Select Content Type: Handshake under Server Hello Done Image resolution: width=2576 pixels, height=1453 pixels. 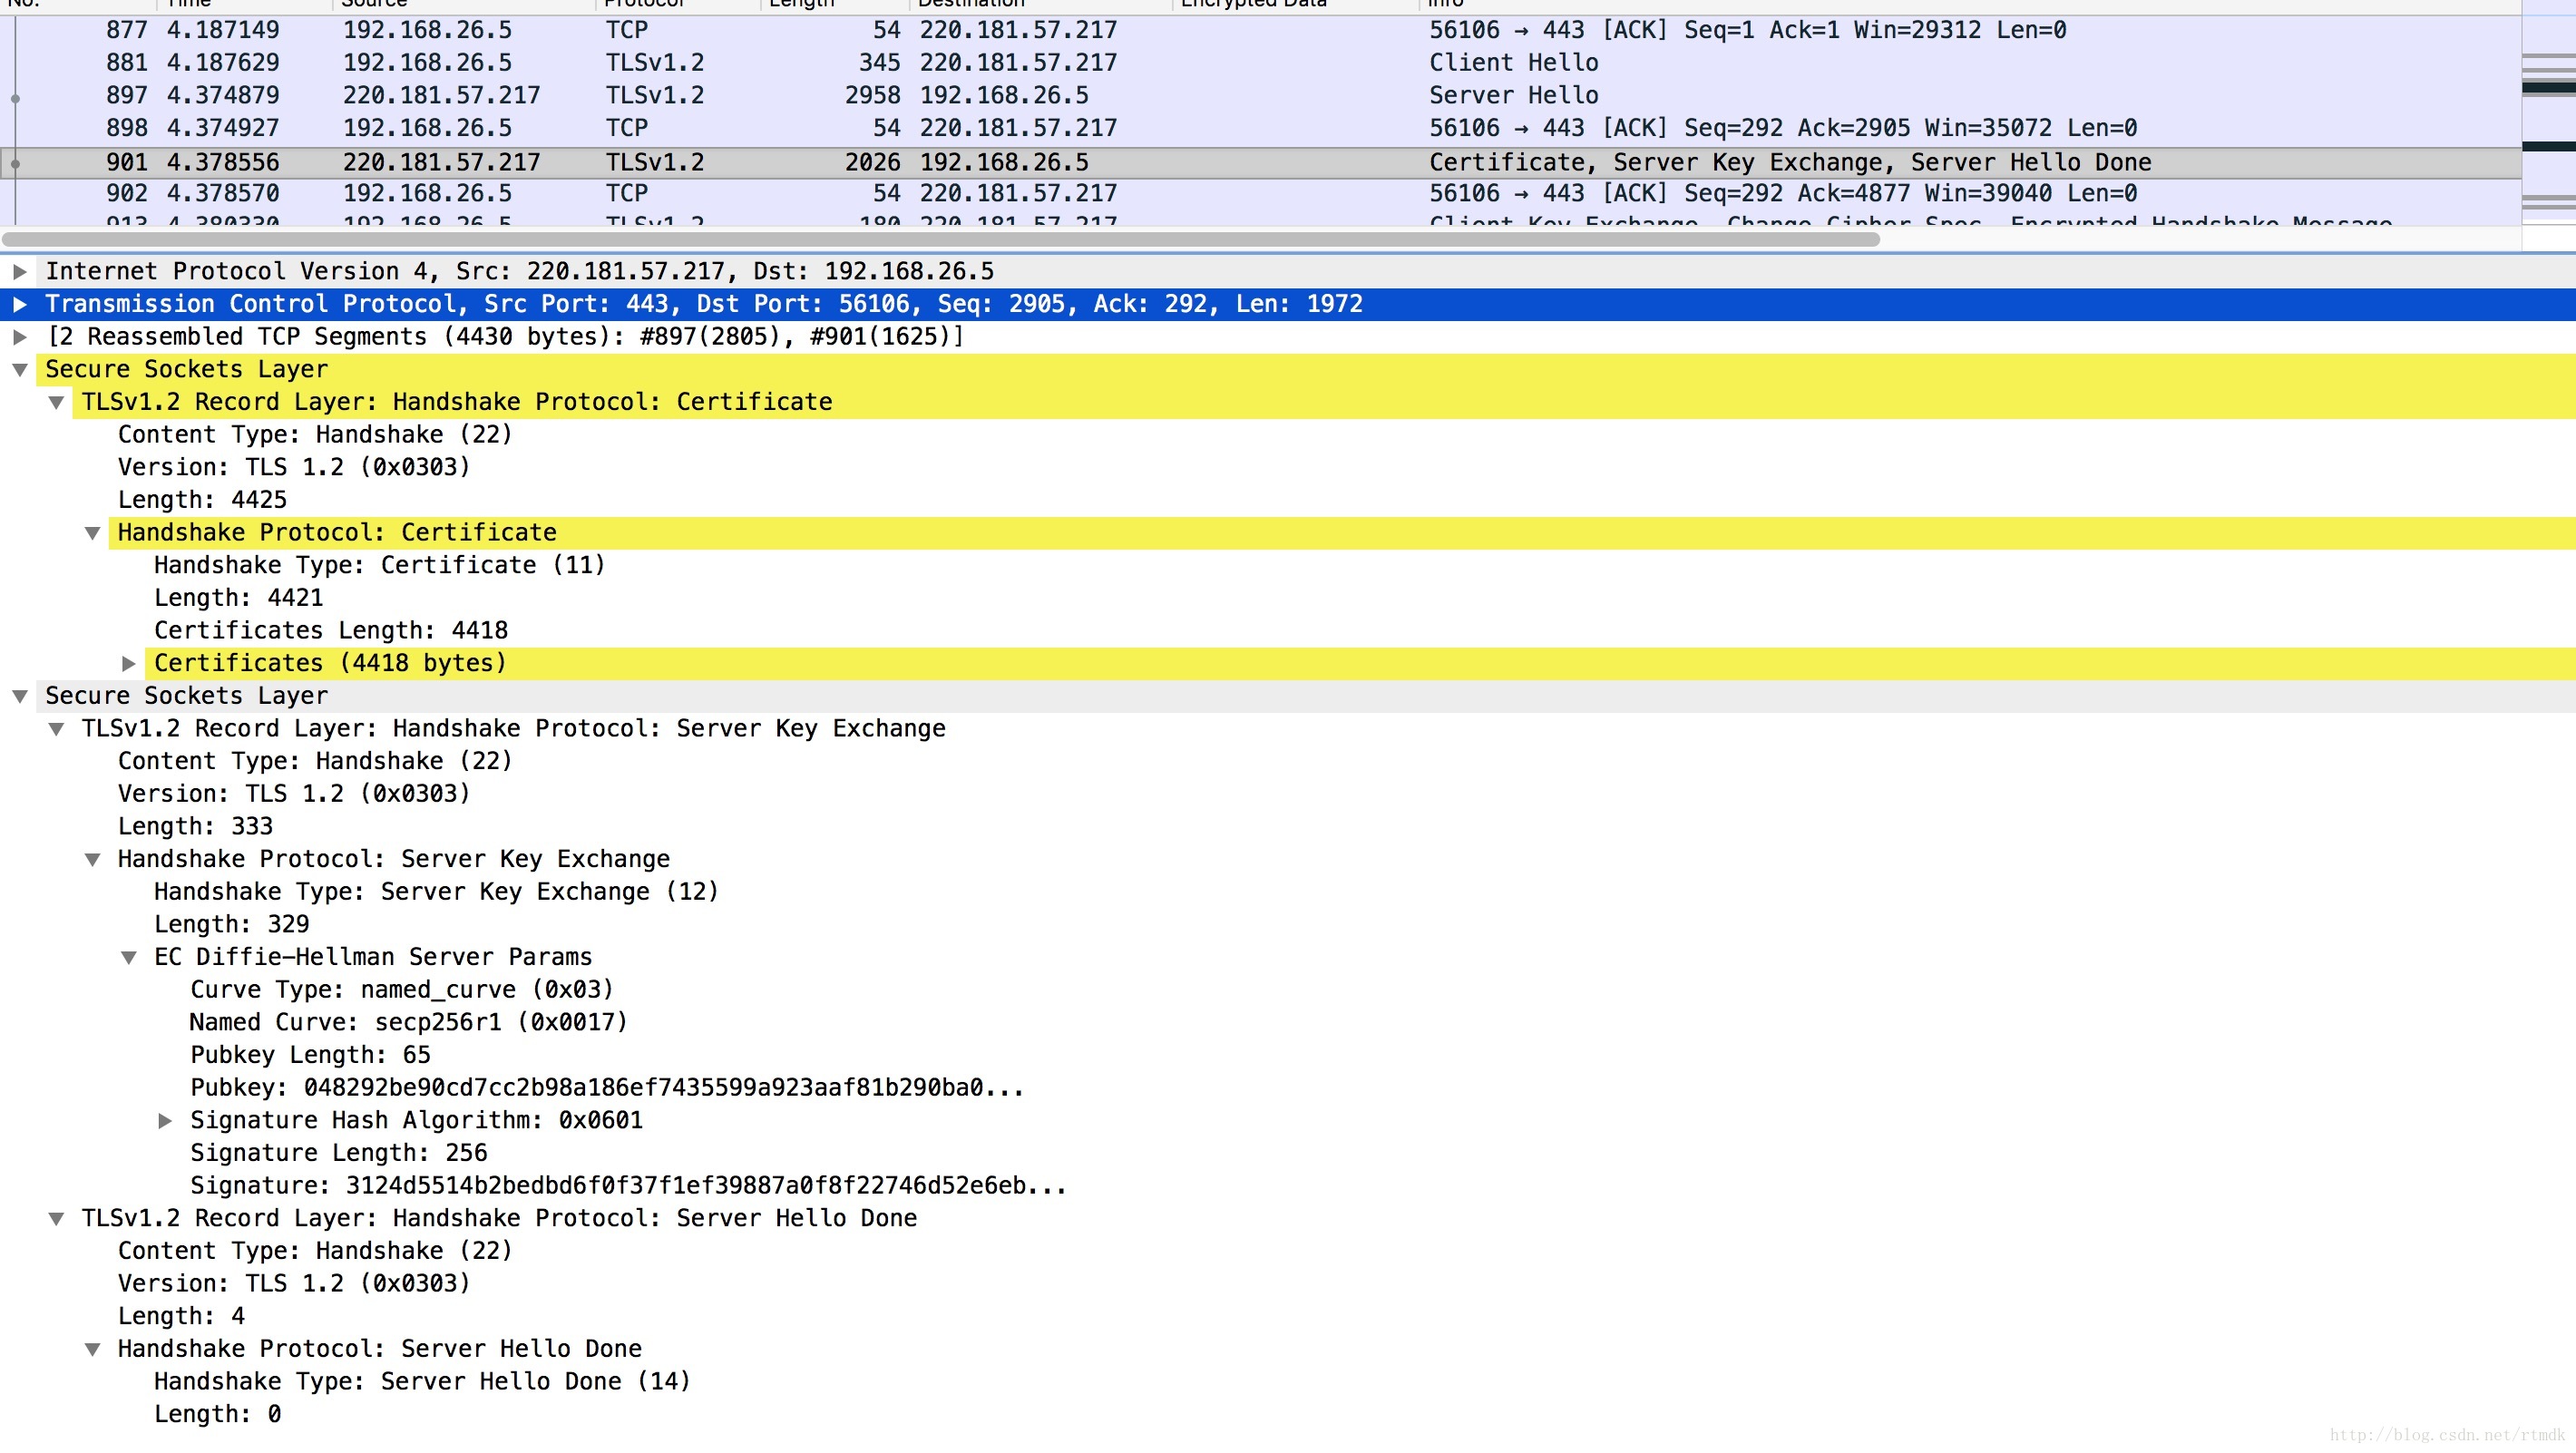click(315, 1252)
